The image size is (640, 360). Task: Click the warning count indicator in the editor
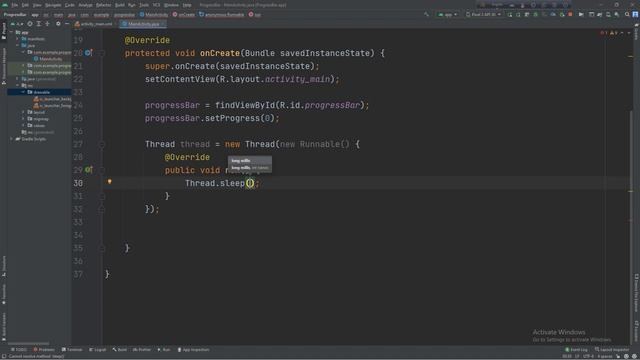click(x=613, y=33)
